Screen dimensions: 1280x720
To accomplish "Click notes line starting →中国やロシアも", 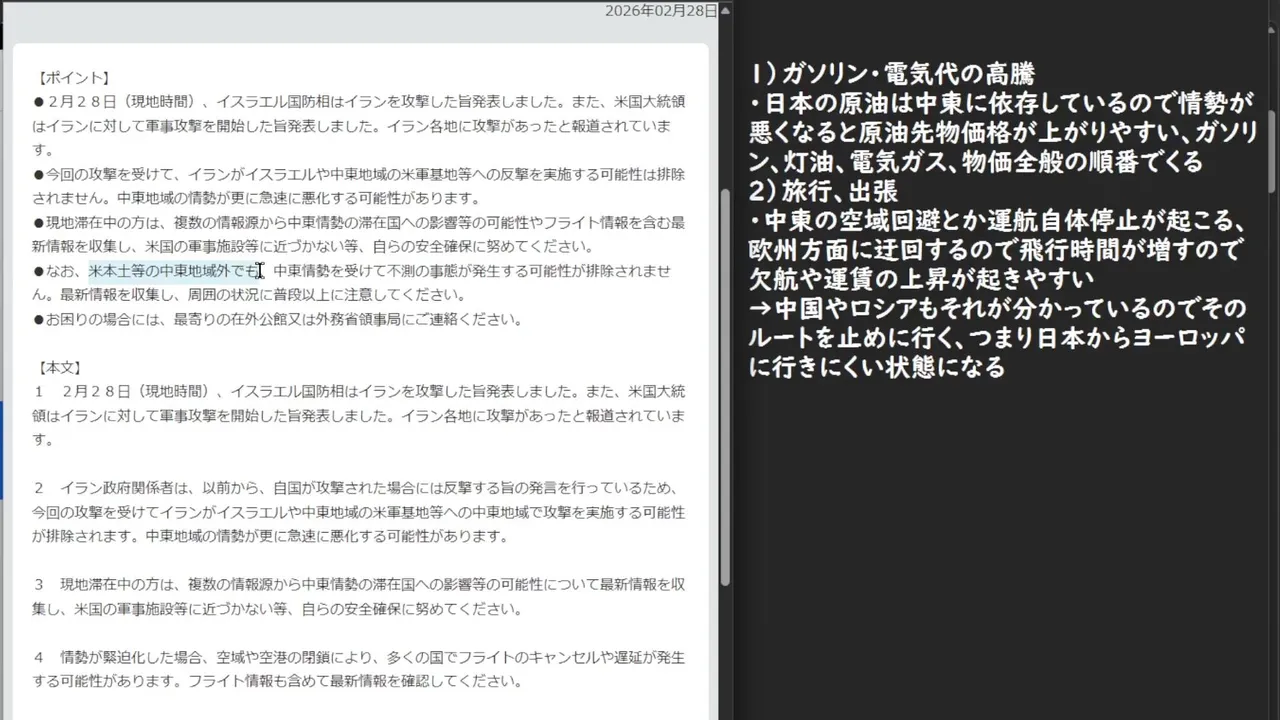I will [x=998, y=308].
